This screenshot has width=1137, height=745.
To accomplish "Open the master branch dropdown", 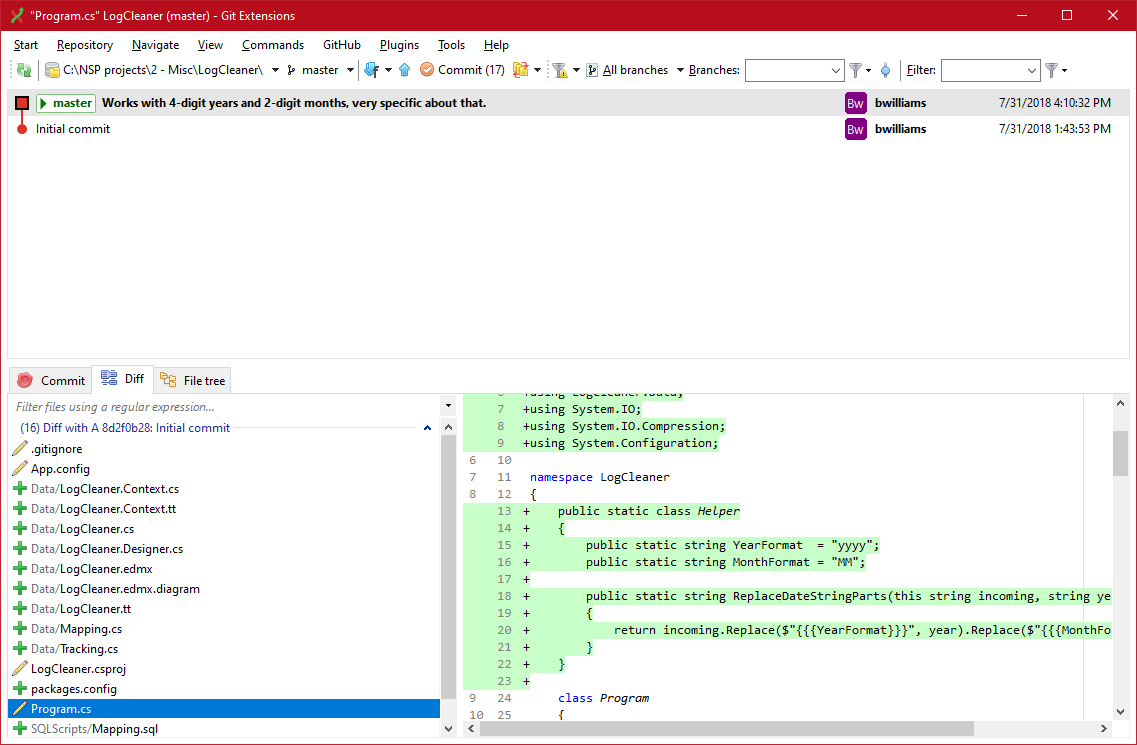I will [351, 70].
